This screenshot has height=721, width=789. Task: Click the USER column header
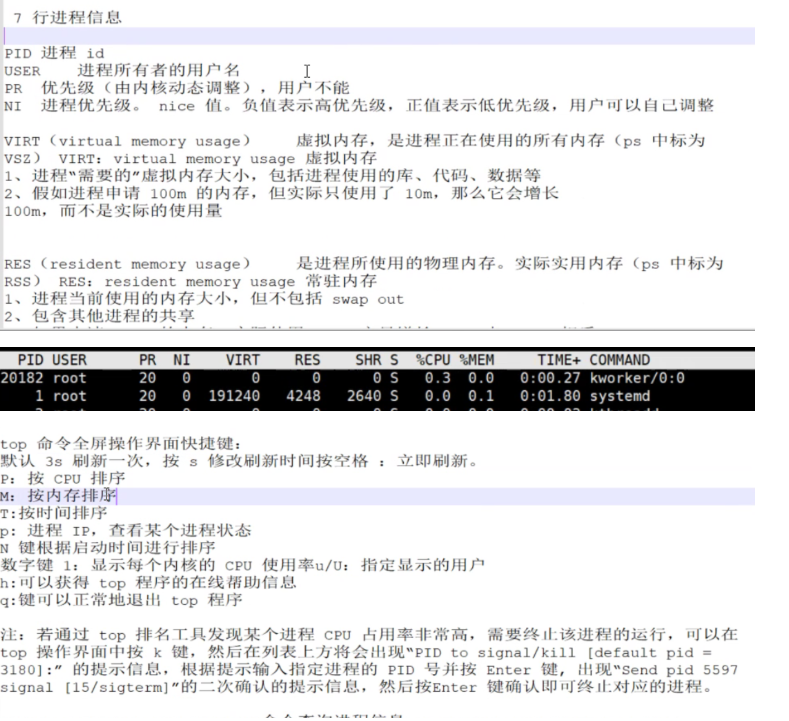[x=69, y=360]
